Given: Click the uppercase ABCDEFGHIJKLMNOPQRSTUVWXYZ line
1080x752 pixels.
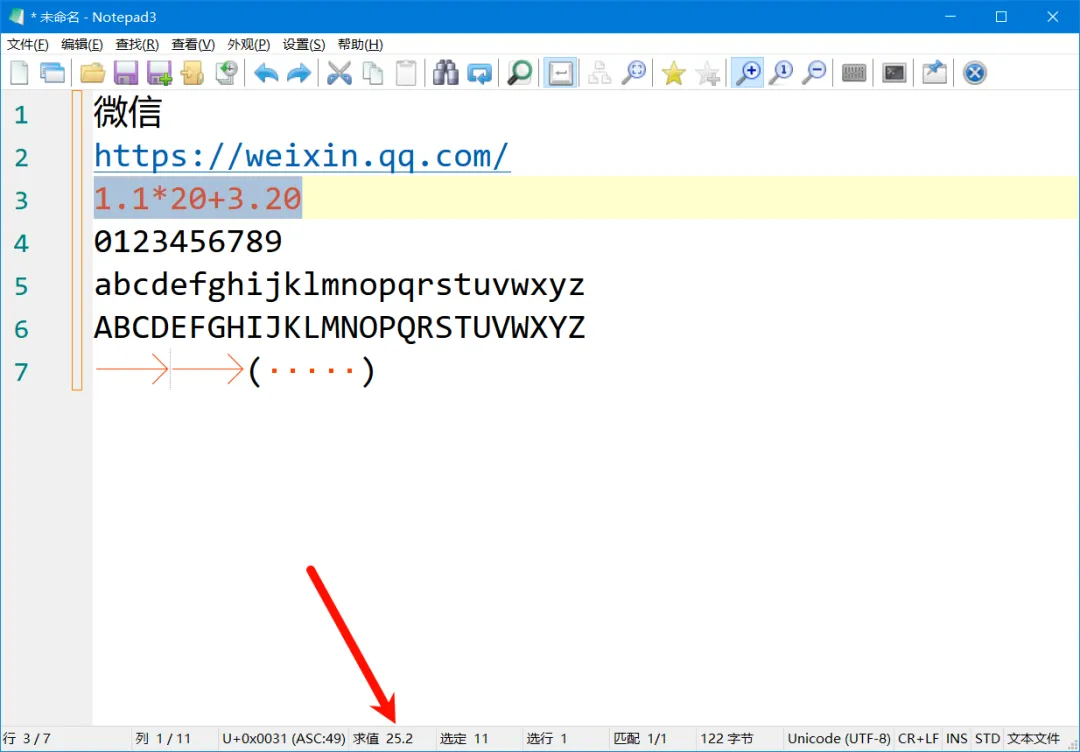Looking at the screenshot, I should pyautogui.click(x=340, y=328).
